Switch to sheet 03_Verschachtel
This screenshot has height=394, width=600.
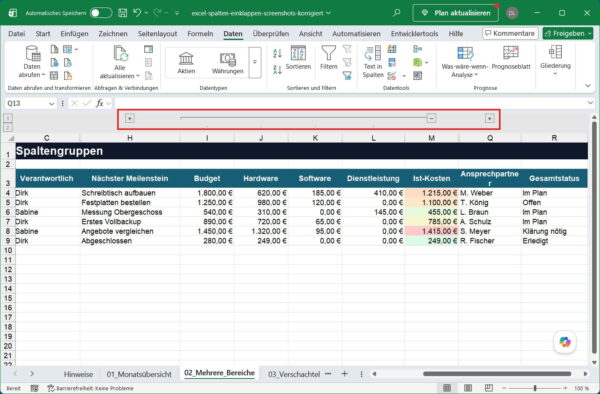(294, 374)
